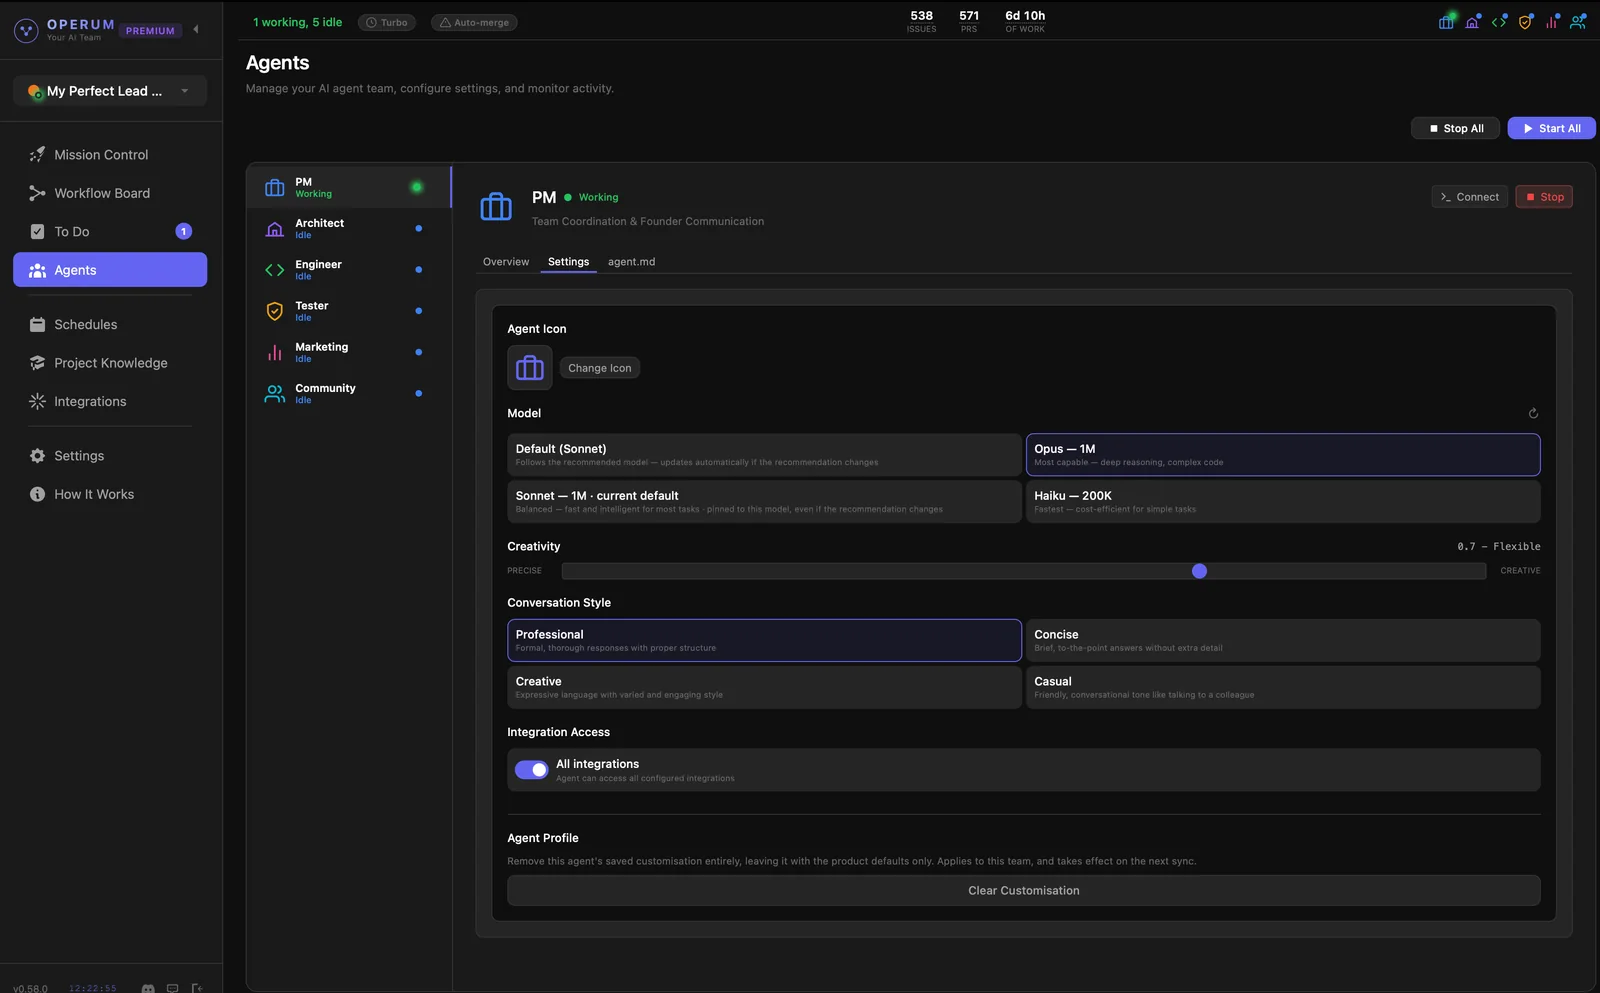Go to To Do in the sidebar
Viewport: 1600px width, 993px height.
point(110,232)
